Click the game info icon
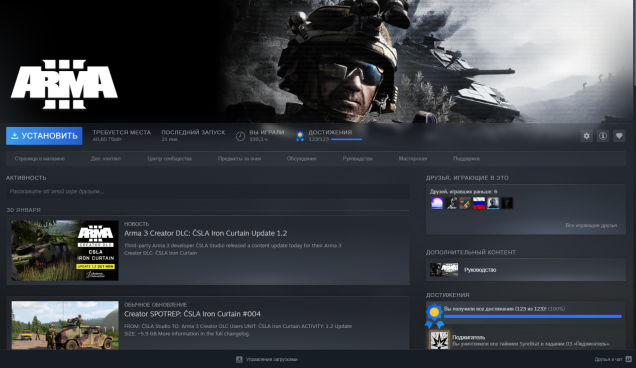The image size is (636, 368). pos(603,136)
